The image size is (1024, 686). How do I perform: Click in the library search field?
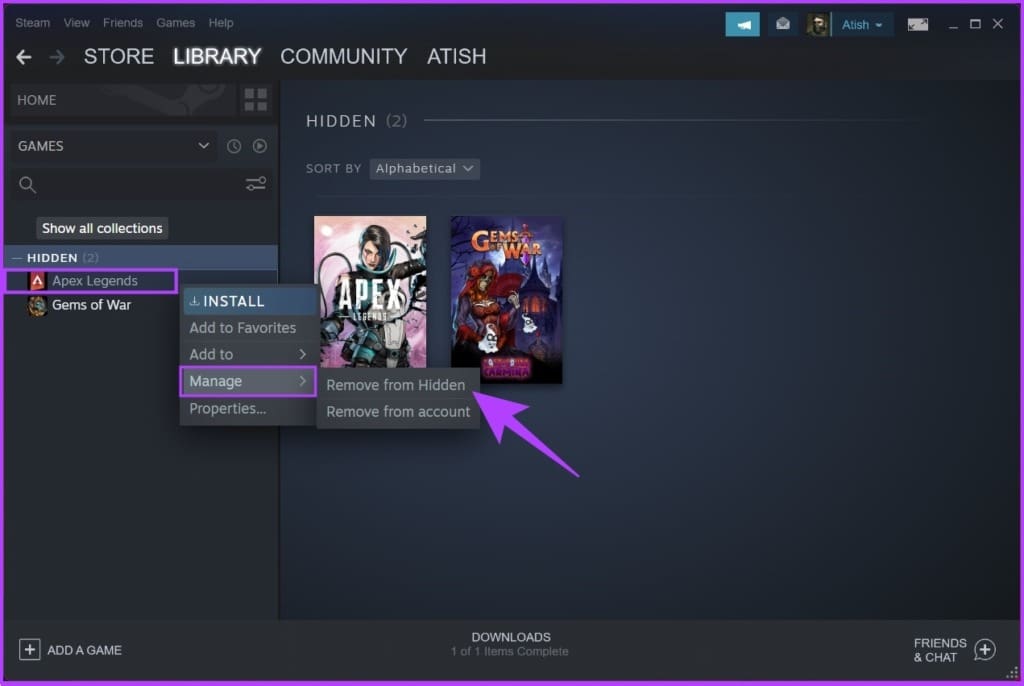click(140, 185)
